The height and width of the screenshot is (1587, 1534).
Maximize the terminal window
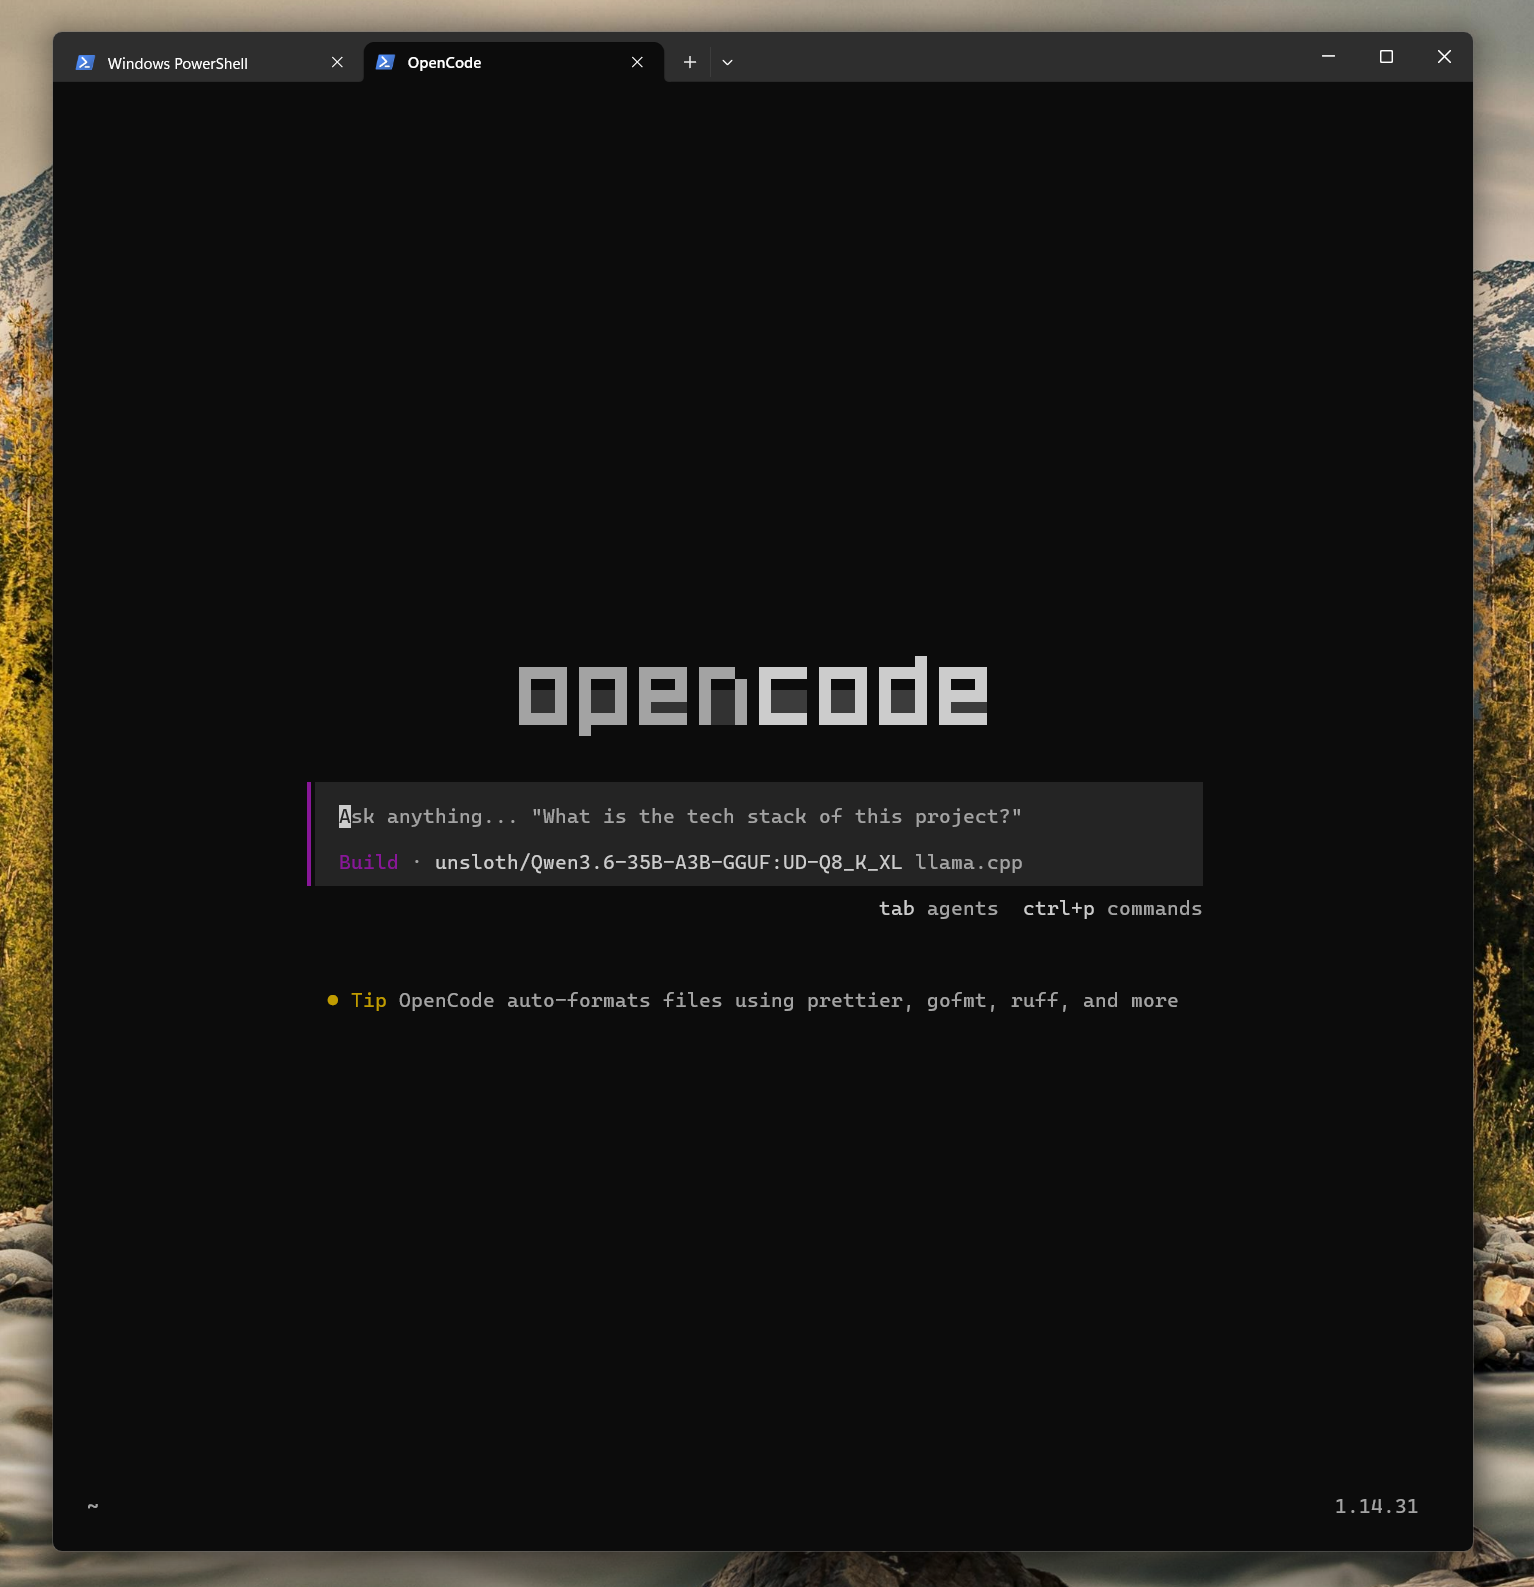pos(1386,57)
